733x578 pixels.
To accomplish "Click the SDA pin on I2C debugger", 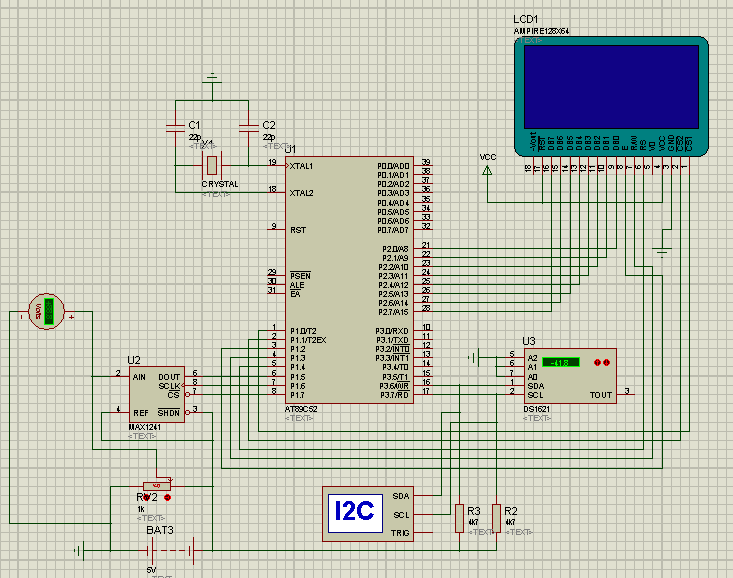I will [x=401, y=496].
